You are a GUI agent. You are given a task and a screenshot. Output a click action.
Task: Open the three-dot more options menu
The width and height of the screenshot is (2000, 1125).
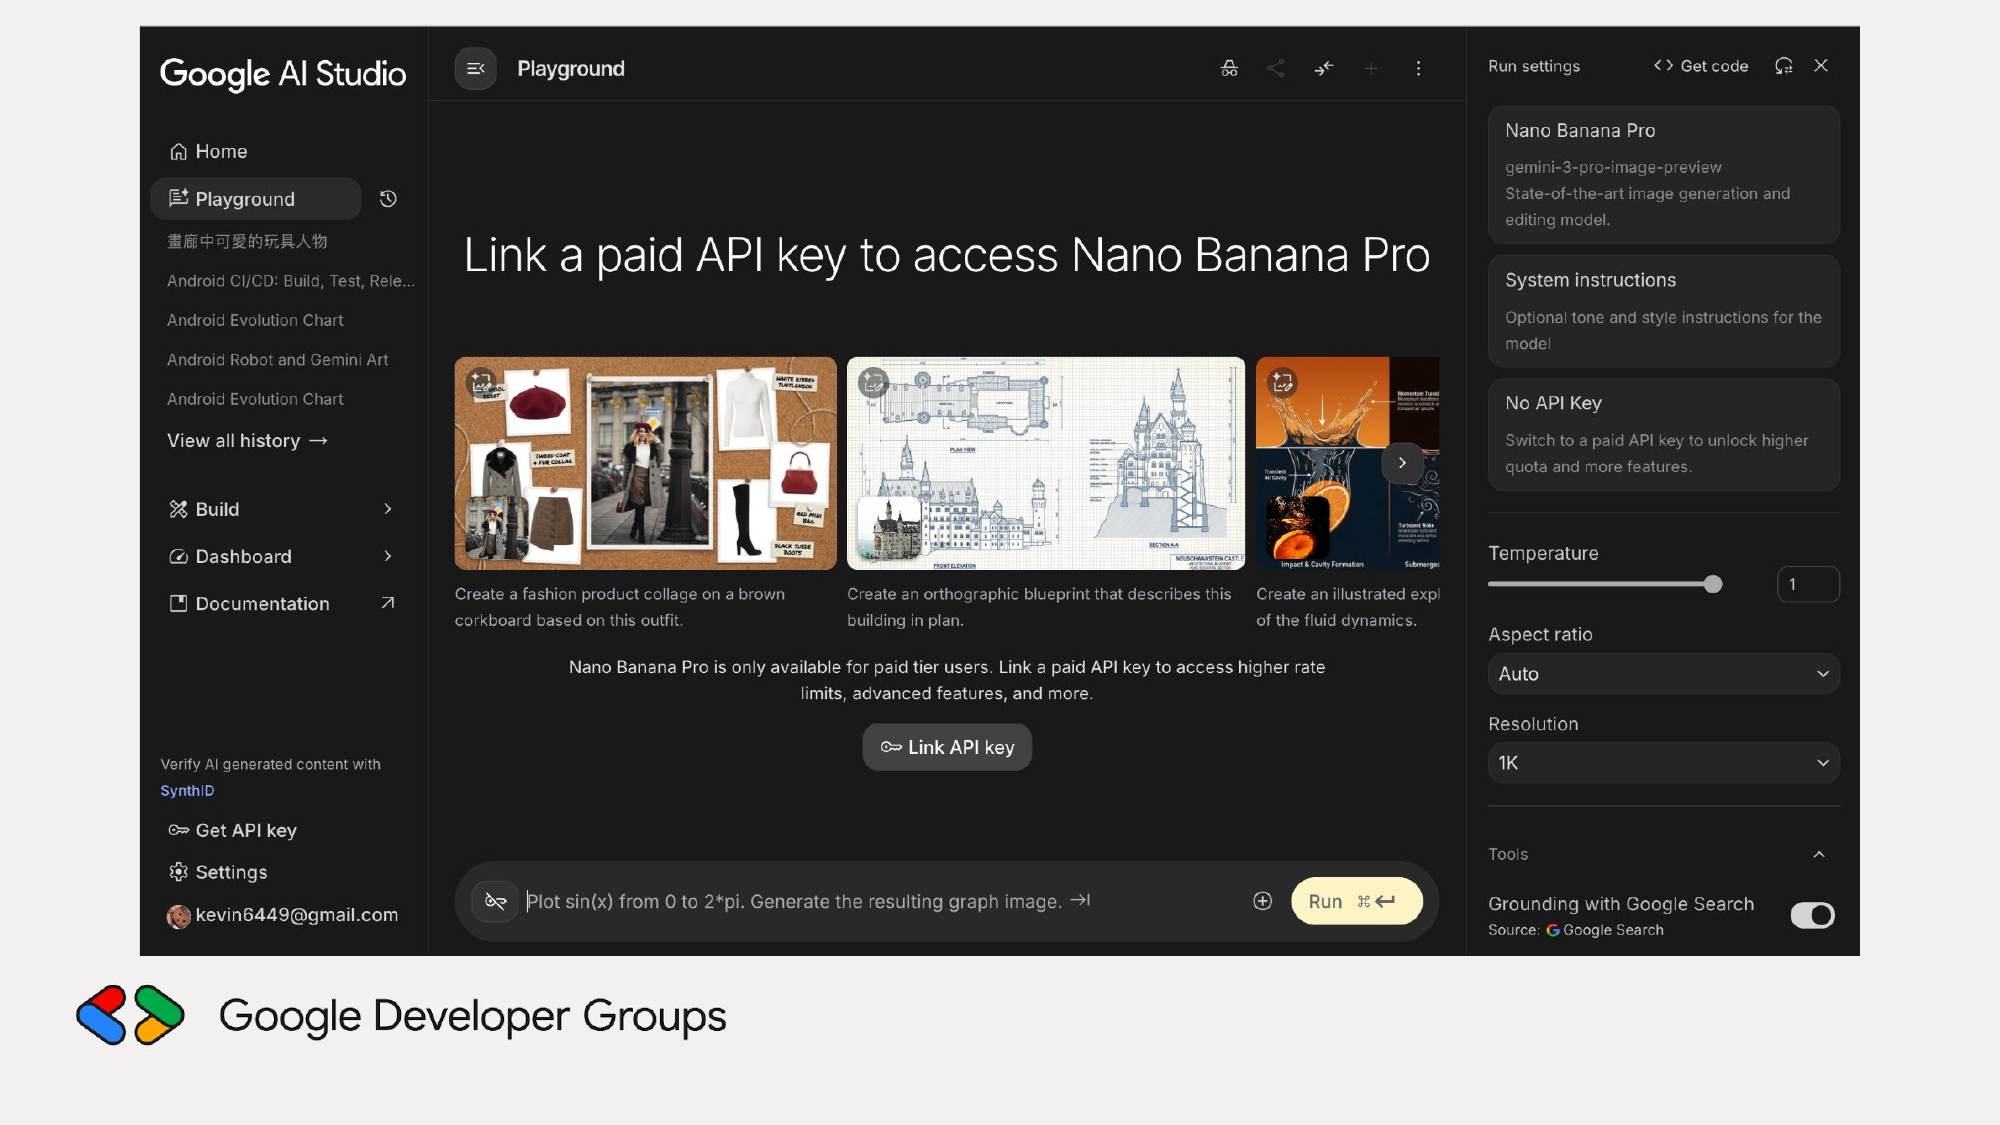pos(1418,68)
